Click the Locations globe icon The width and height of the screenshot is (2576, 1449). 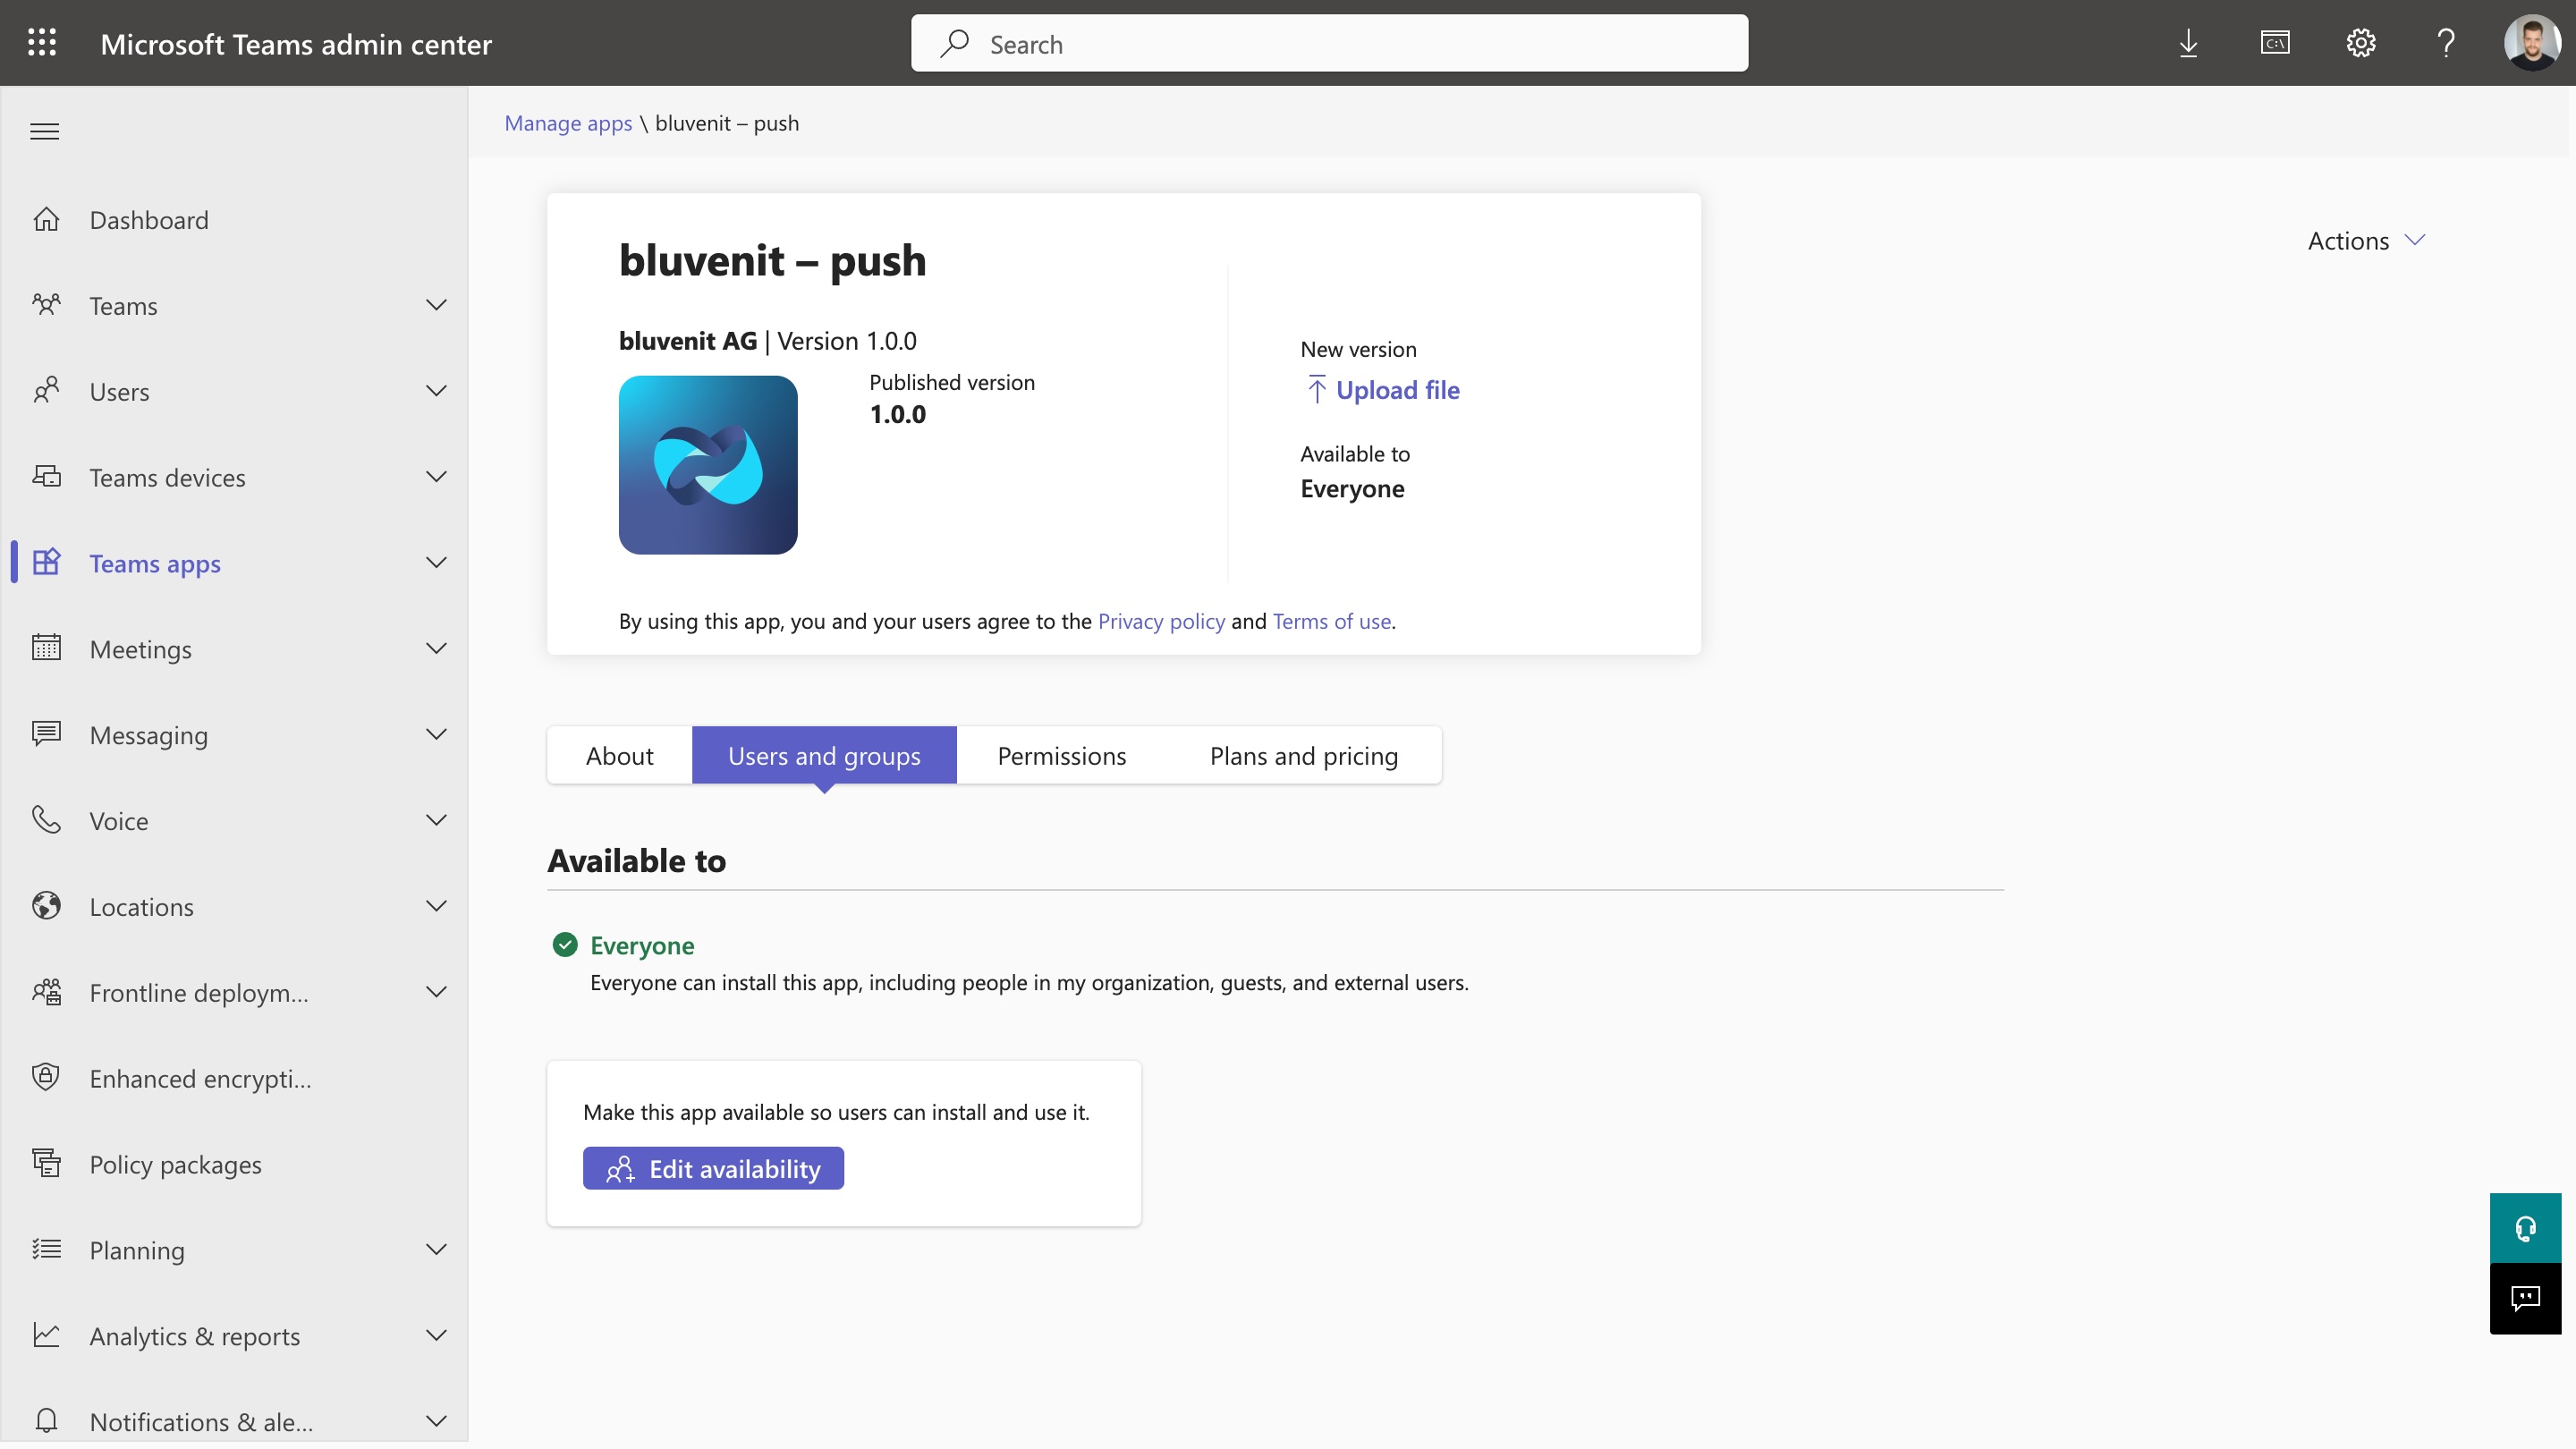tap(46, 906)
